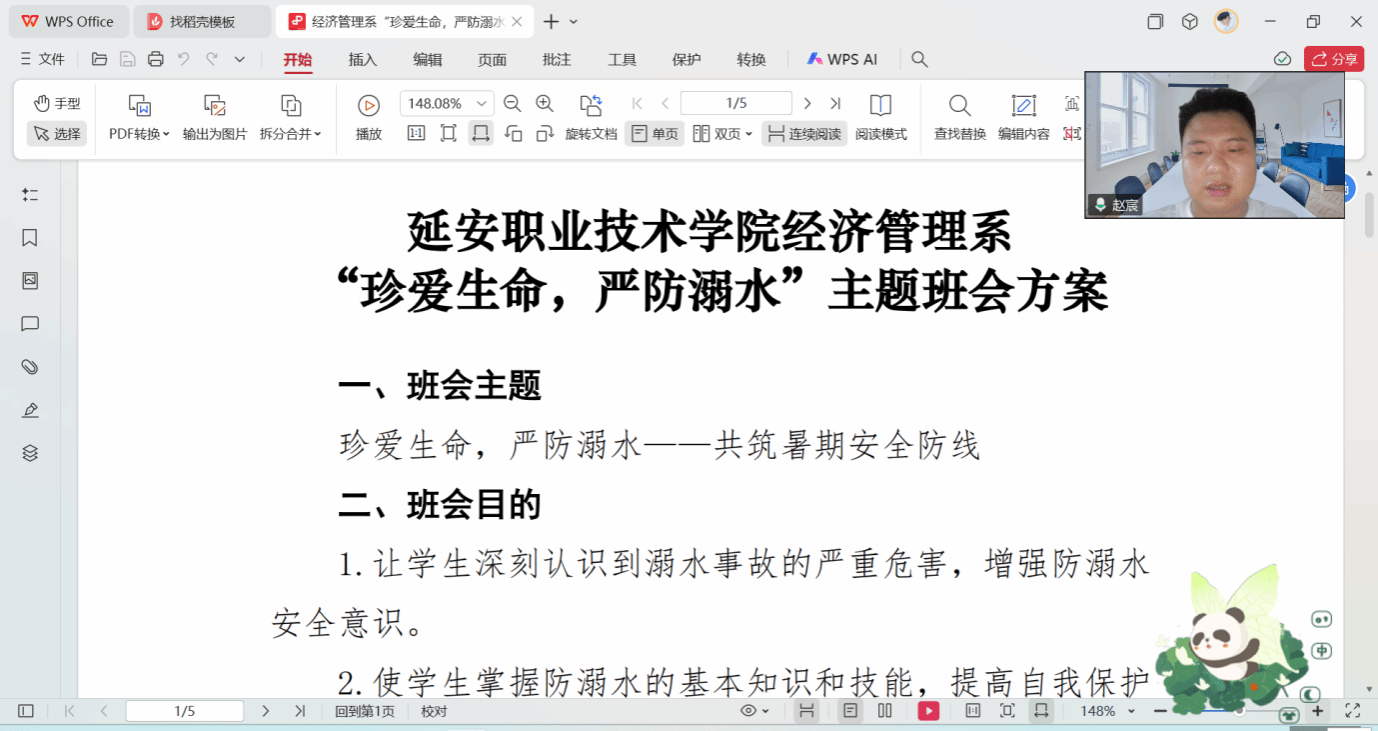Switch to the Insert (插入) tab

[x=362, y=59]
